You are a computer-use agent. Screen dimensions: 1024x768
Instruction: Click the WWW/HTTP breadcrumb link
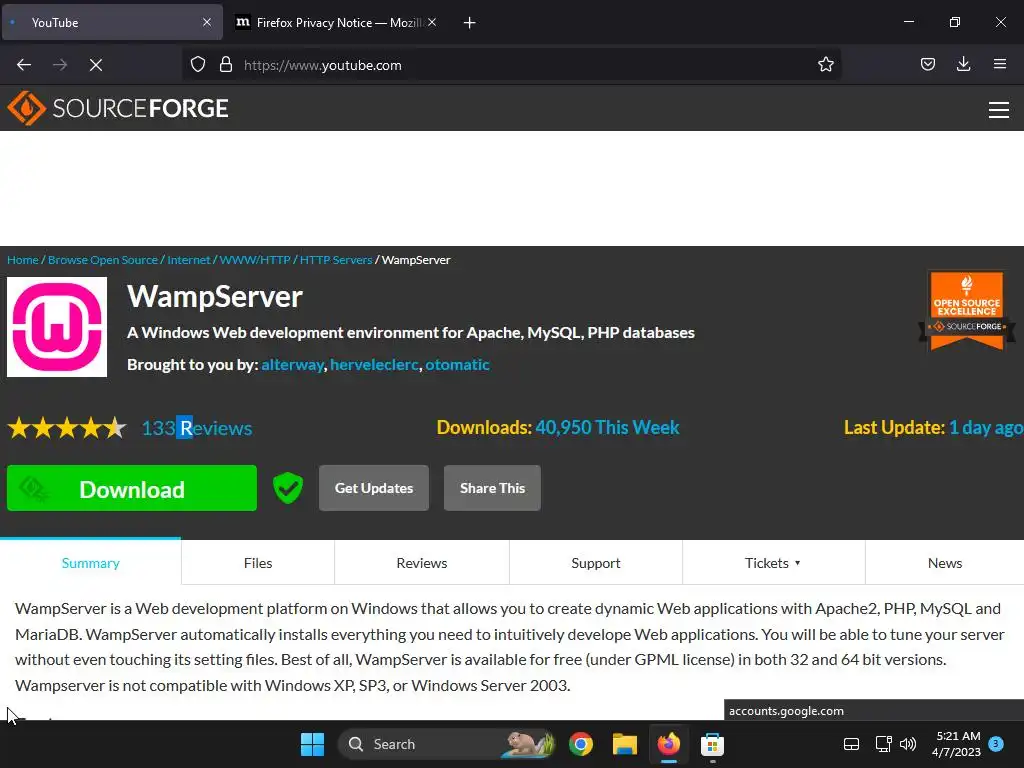[x=255, y=260]
